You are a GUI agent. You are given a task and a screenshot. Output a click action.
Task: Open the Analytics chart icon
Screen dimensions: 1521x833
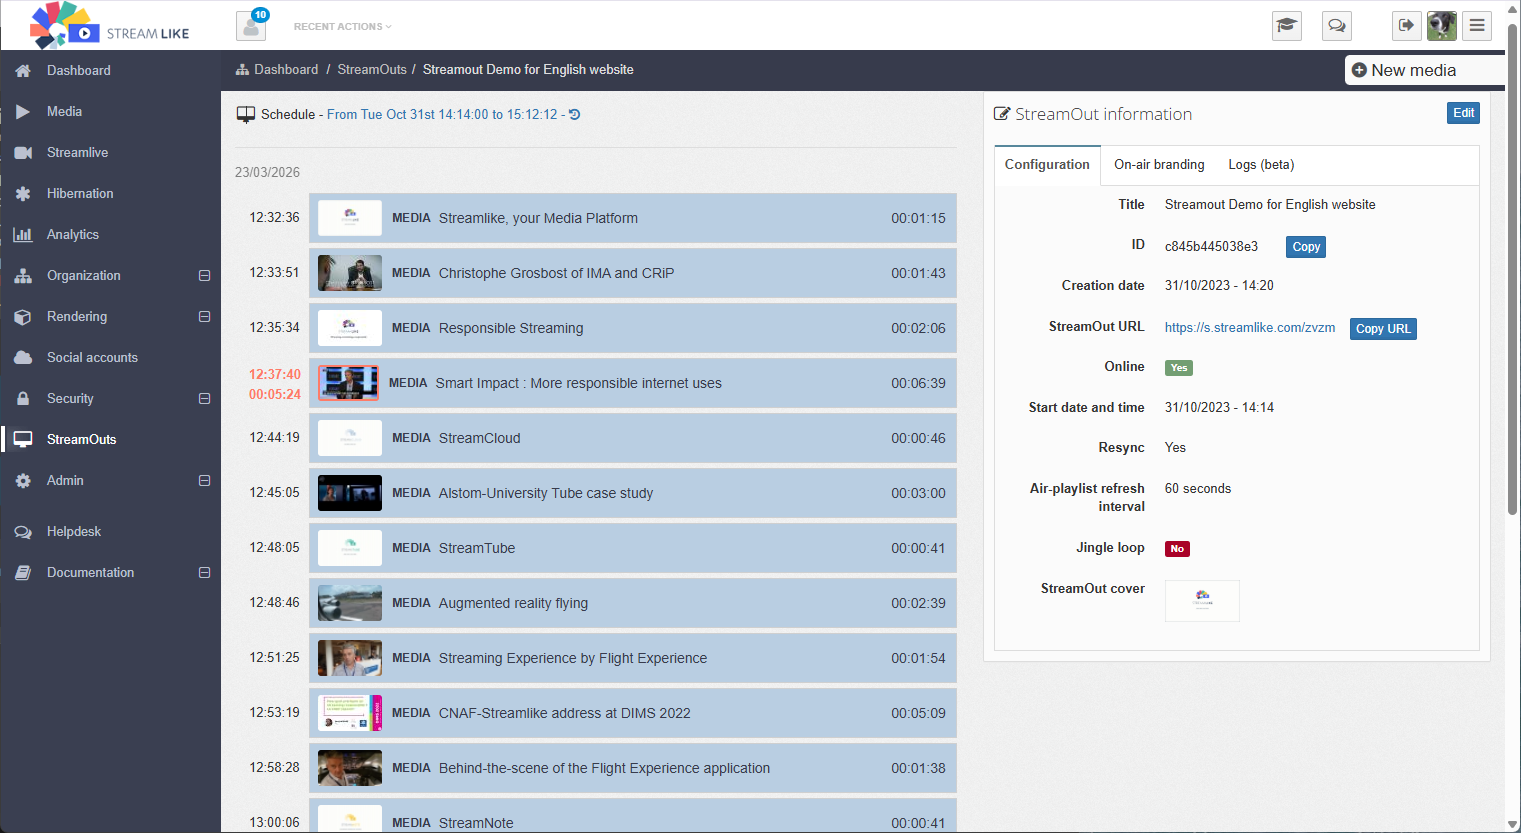coord(23,235)
